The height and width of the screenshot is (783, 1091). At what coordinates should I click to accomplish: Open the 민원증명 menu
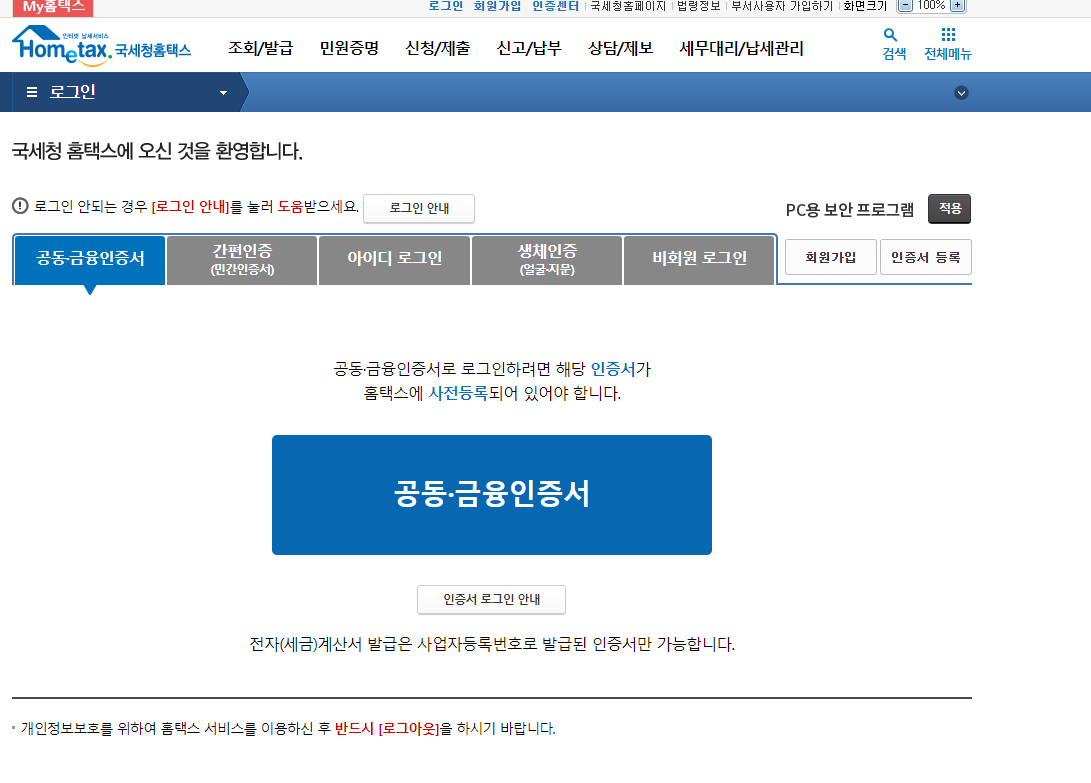(349, 48)
